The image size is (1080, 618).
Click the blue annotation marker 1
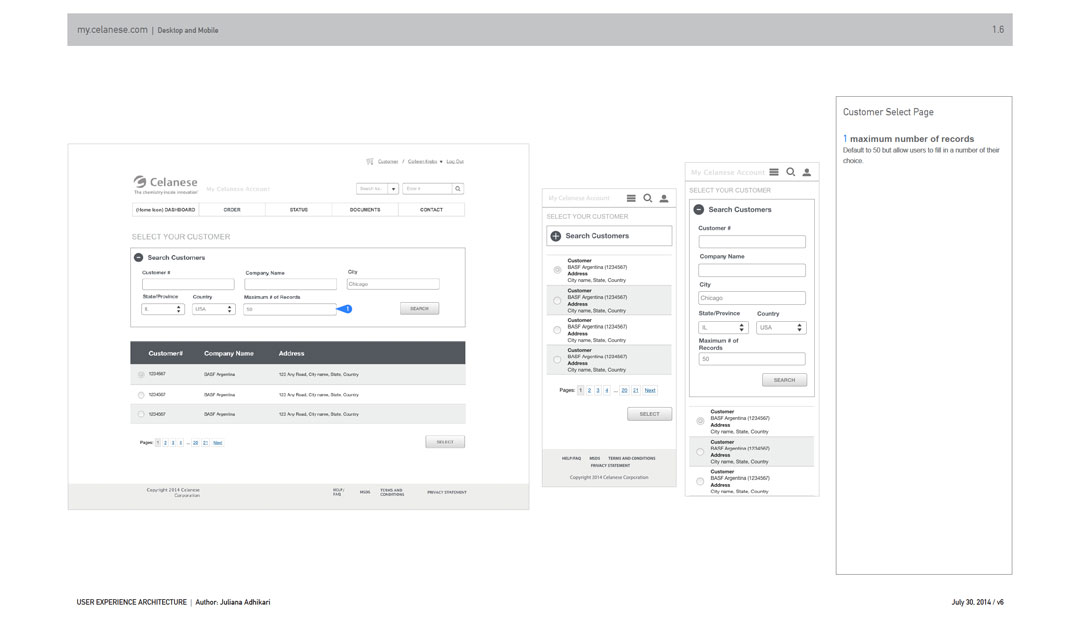coord(347,309)
